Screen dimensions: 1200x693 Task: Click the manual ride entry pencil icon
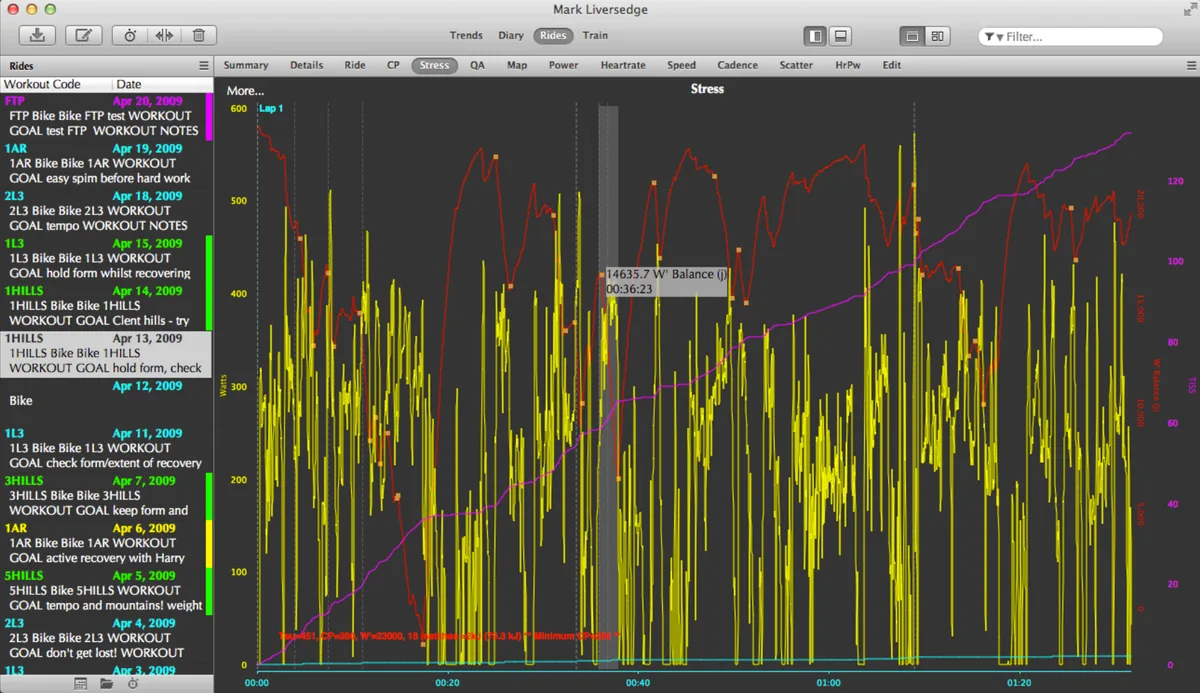pos(84,36)
